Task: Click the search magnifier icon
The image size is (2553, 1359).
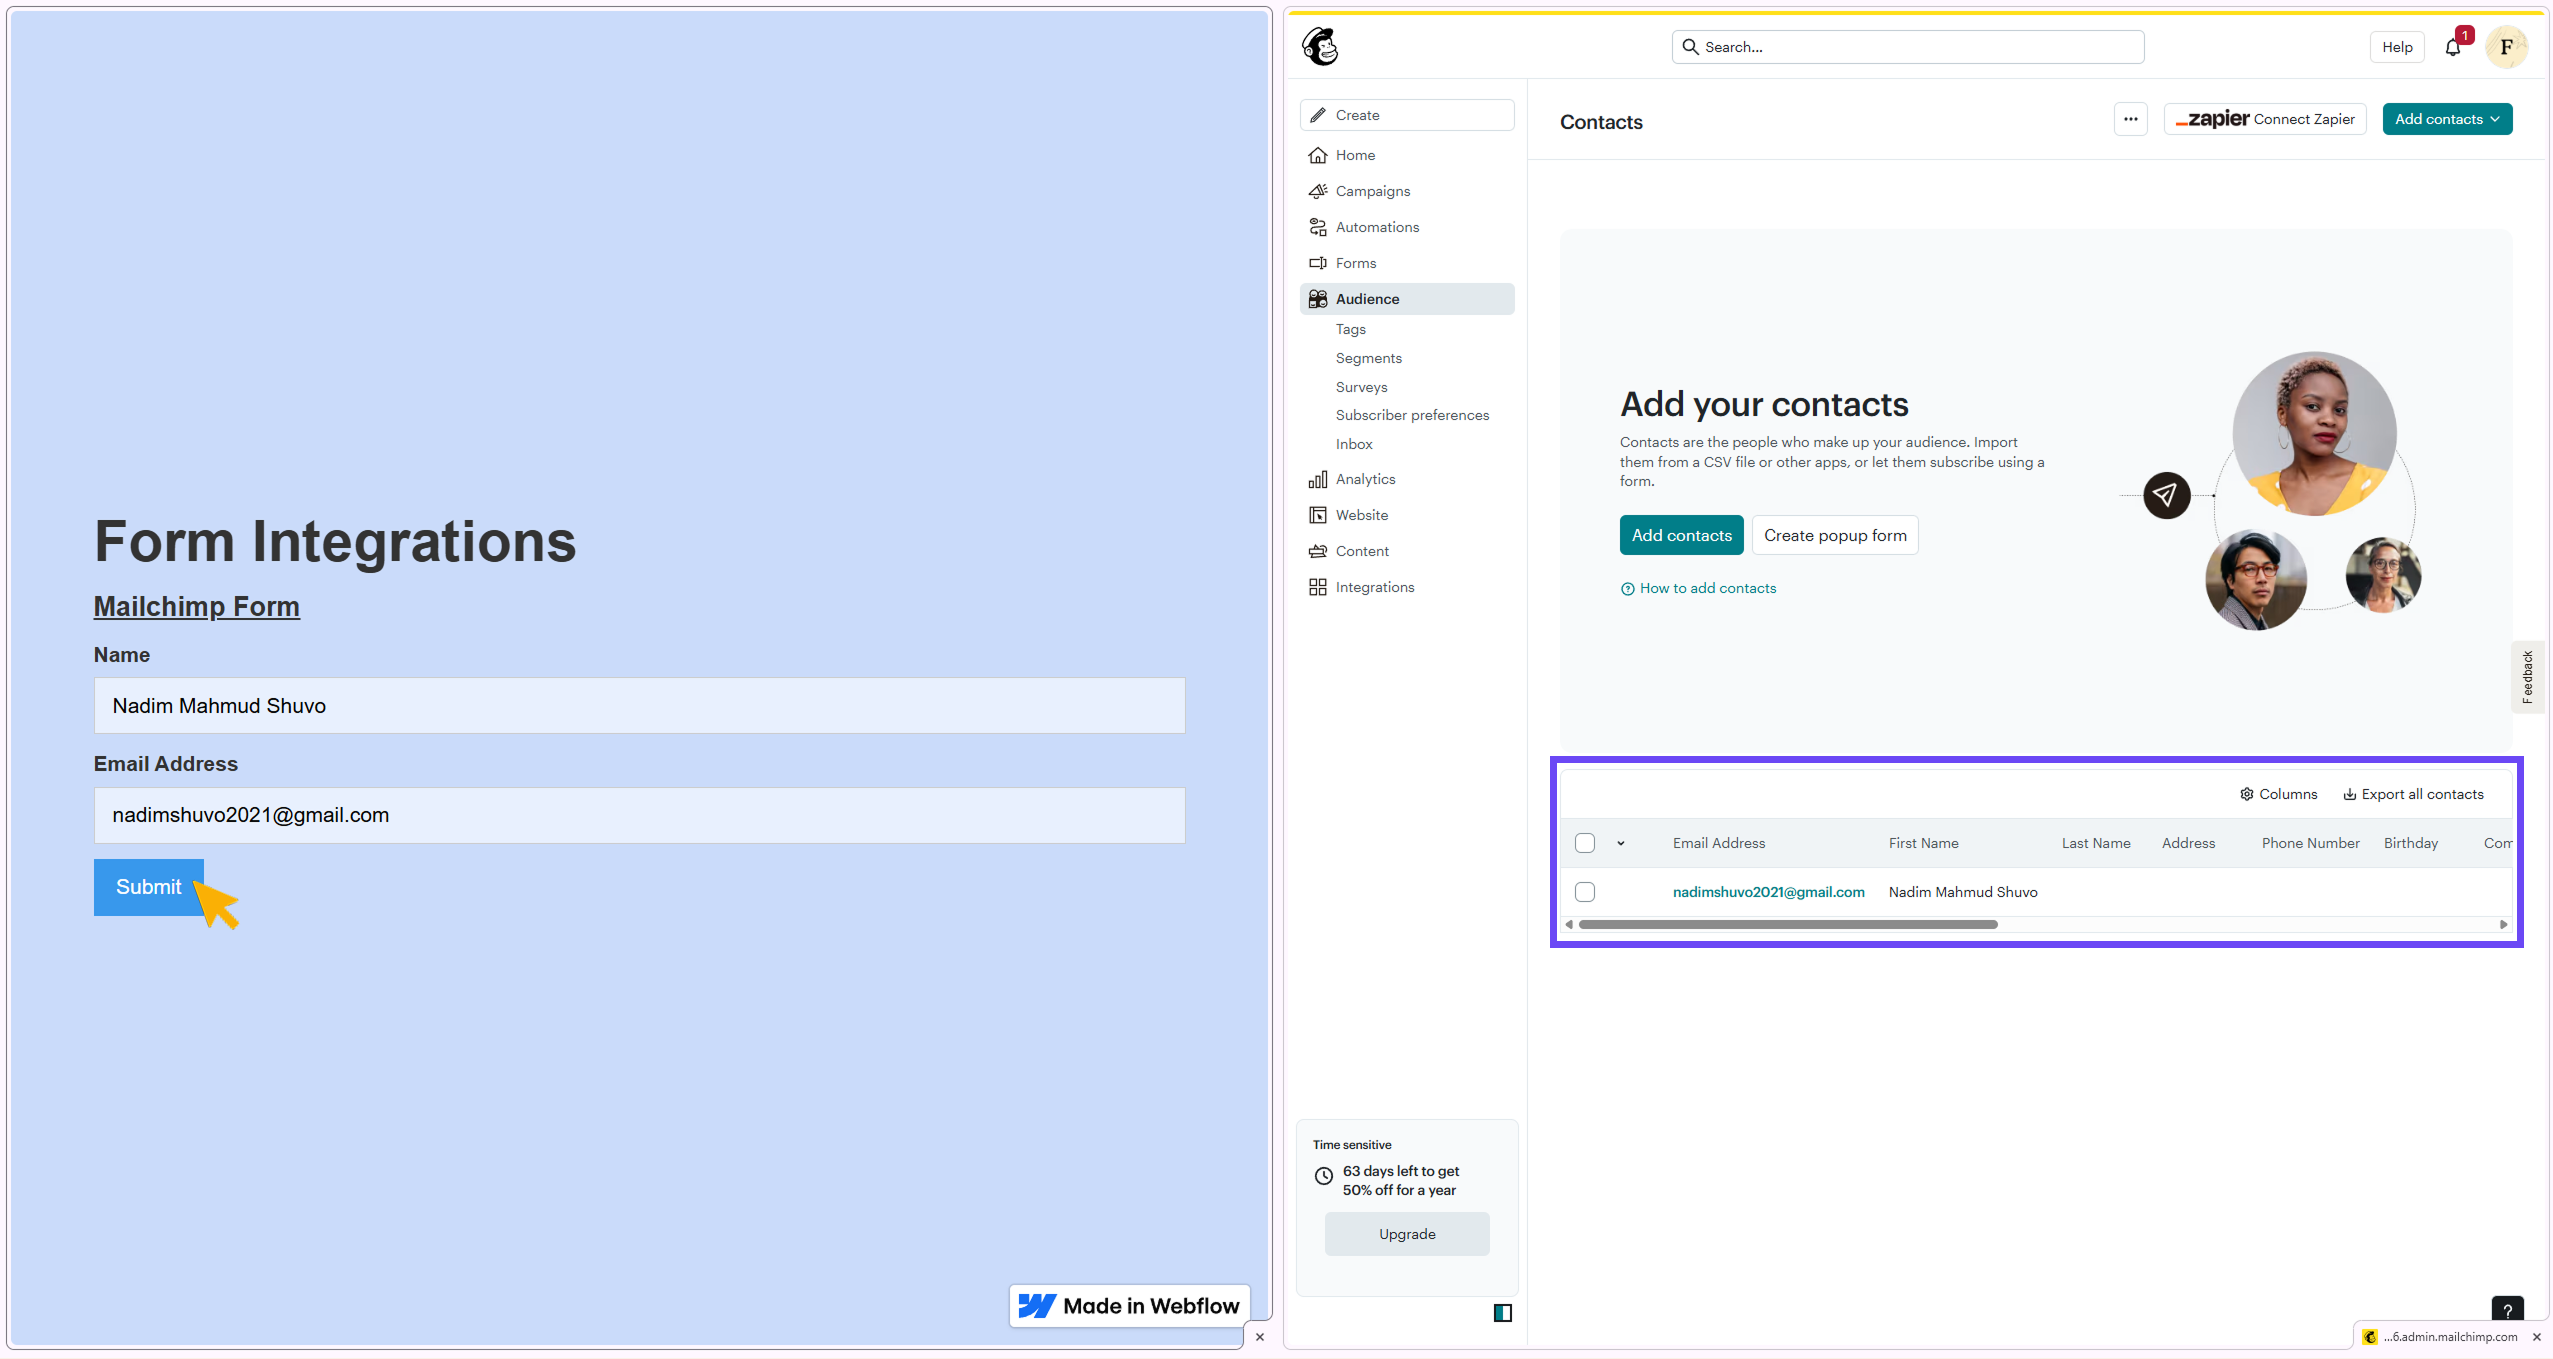Action: 1690,47
